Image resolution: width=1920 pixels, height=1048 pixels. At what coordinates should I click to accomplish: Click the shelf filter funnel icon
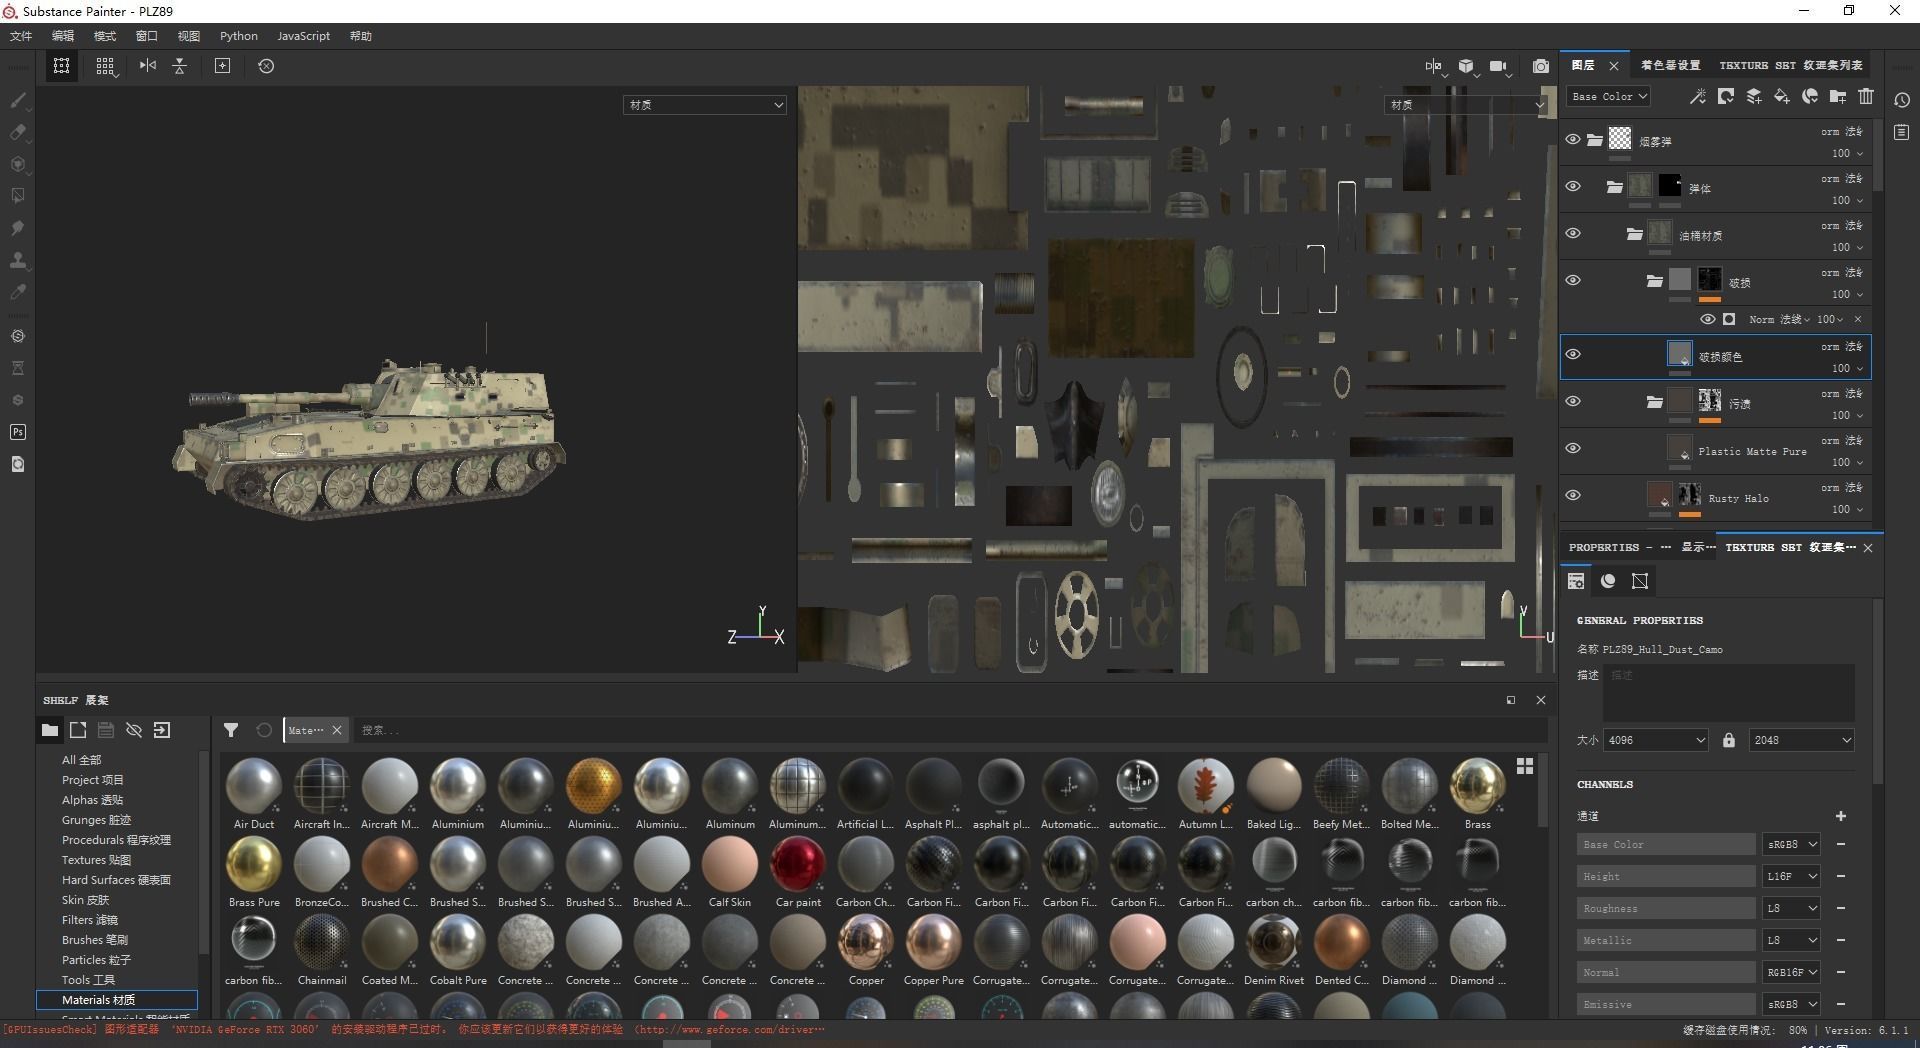(231, 730)
